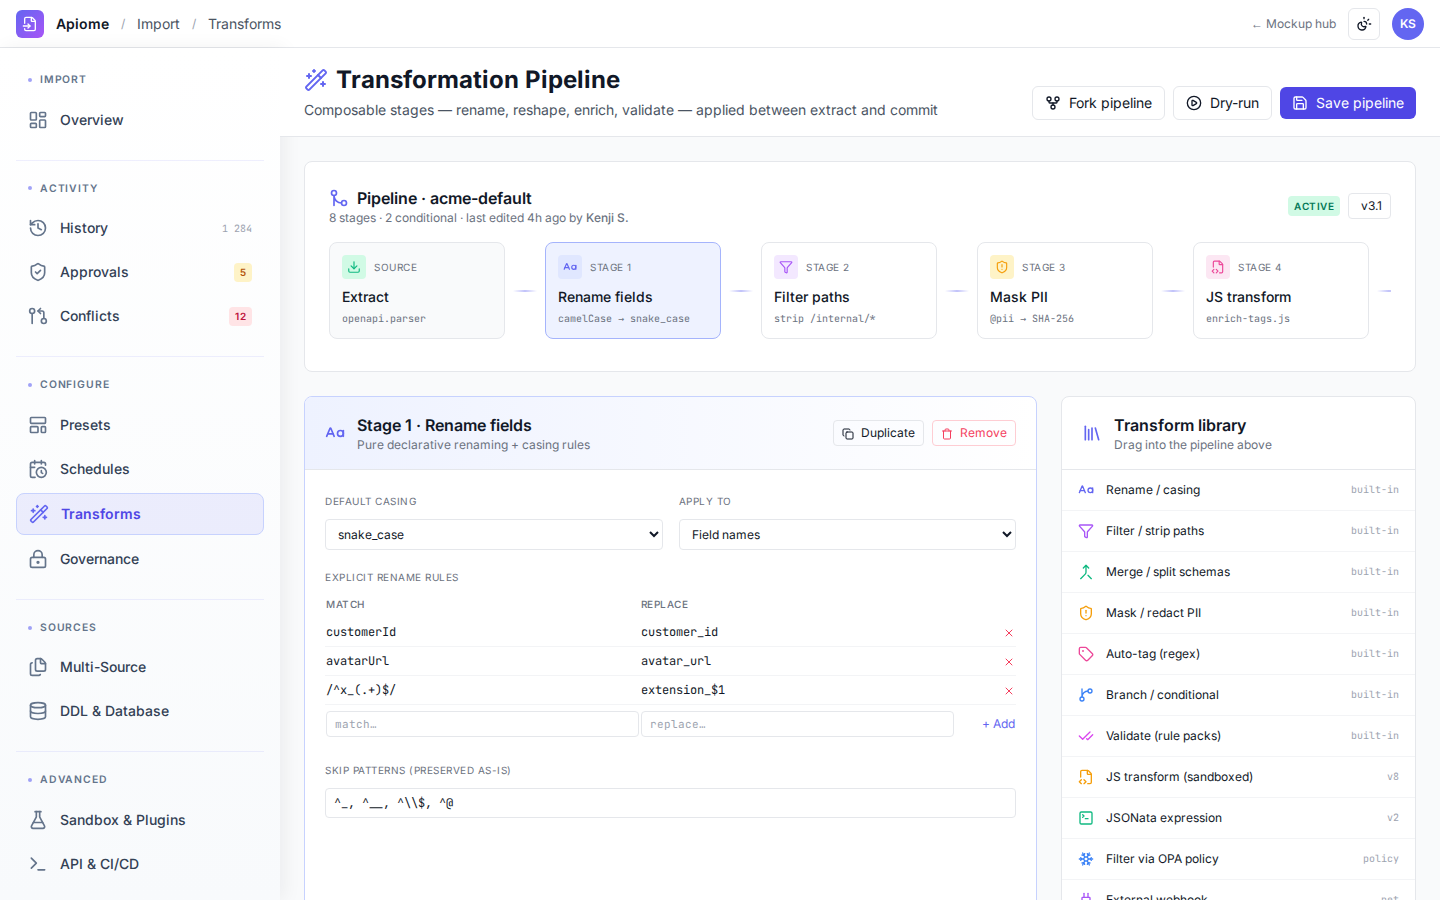Viewport: 1440px width, 900px height.
Task: Click the Apiome logo icon
Action: coord(30,24)
